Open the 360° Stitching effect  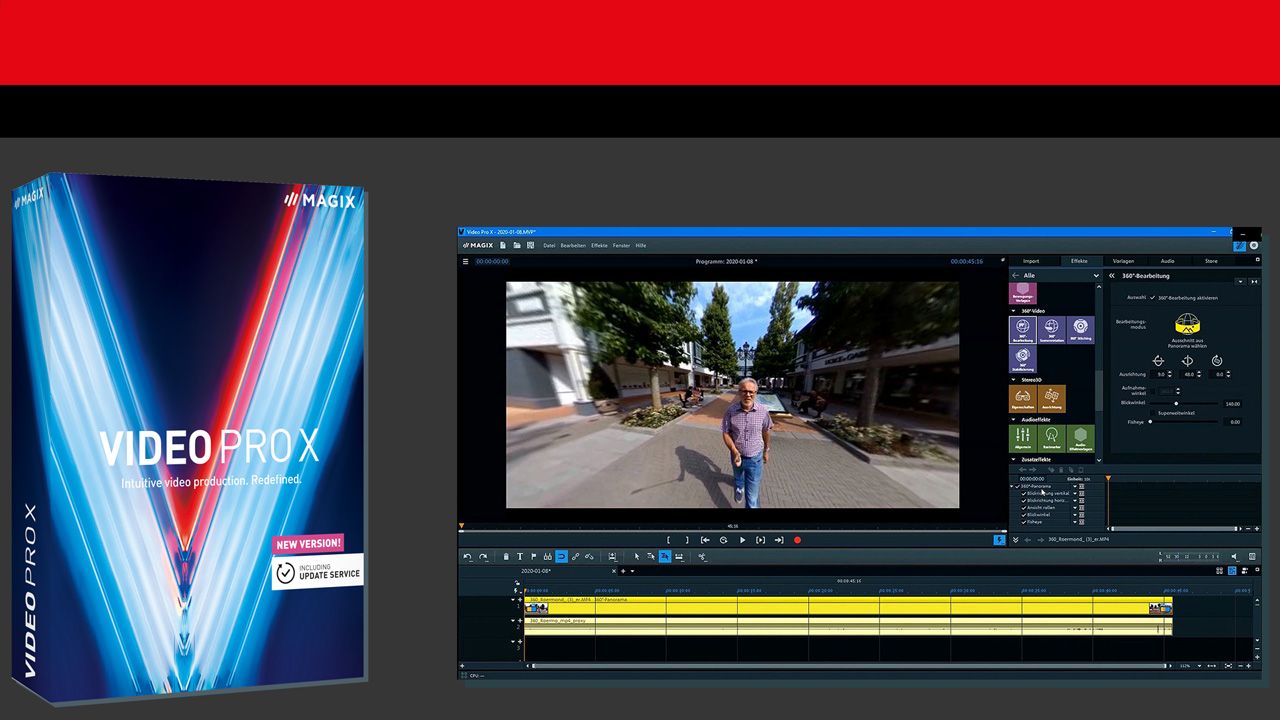click(1082, 329)
